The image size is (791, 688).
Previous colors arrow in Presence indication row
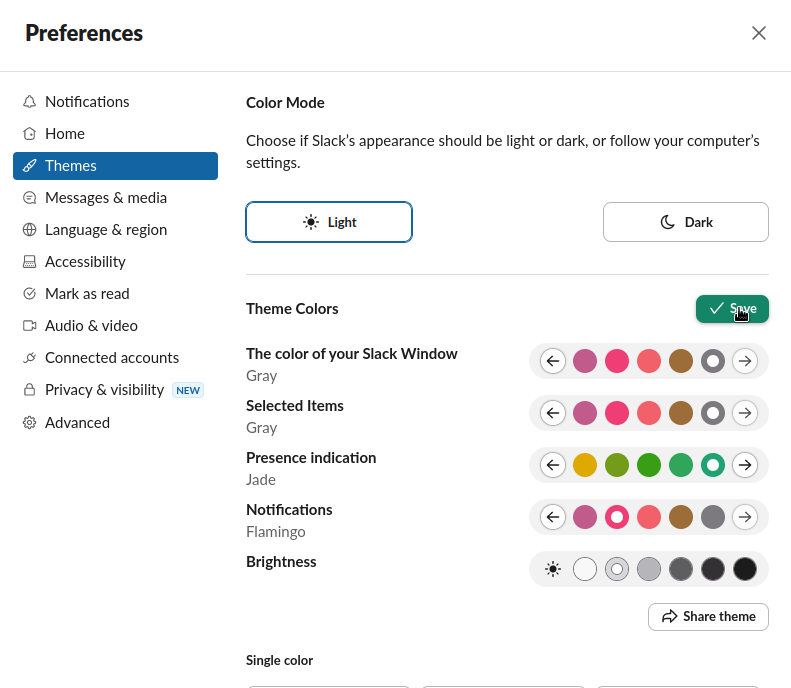(553, 465)
